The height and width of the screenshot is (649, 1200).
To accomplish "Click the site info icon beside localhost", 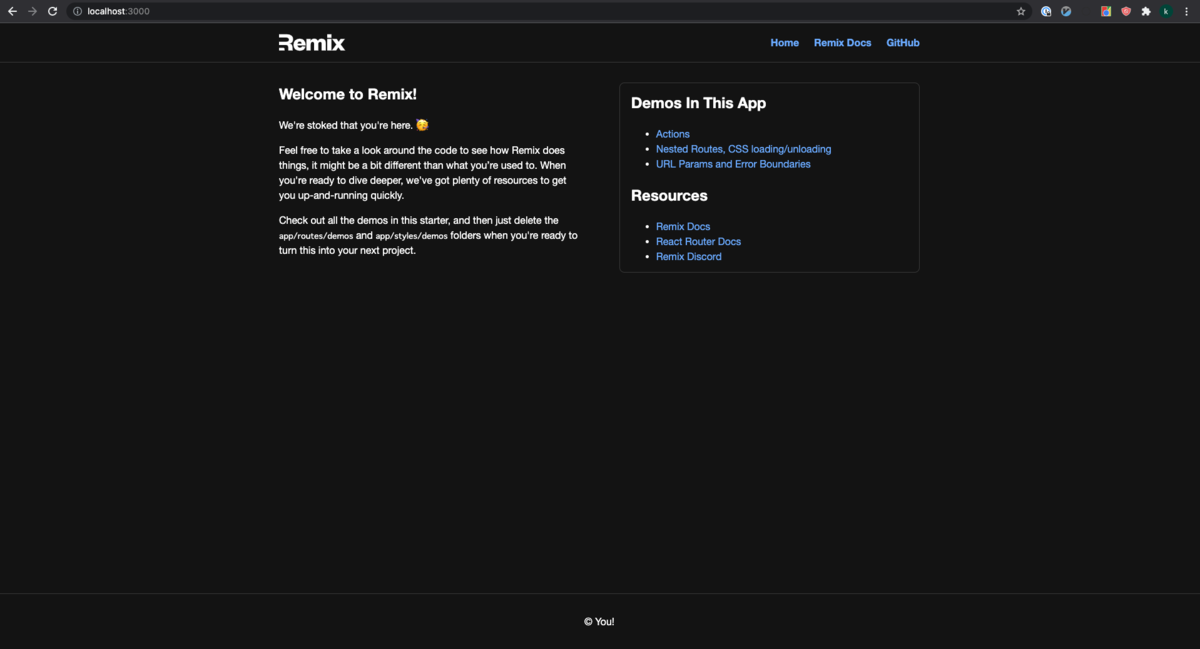I will pos(77,11).
